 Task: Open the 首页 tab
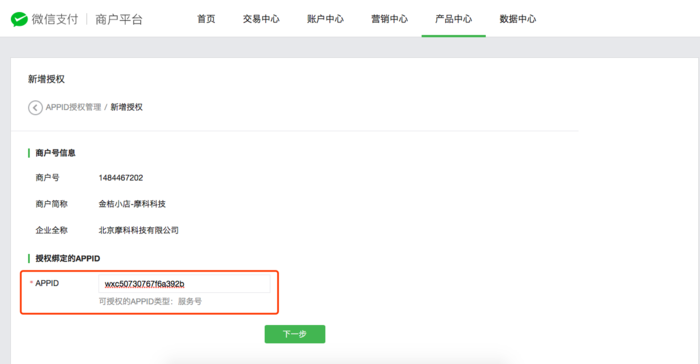pos(206,19)
